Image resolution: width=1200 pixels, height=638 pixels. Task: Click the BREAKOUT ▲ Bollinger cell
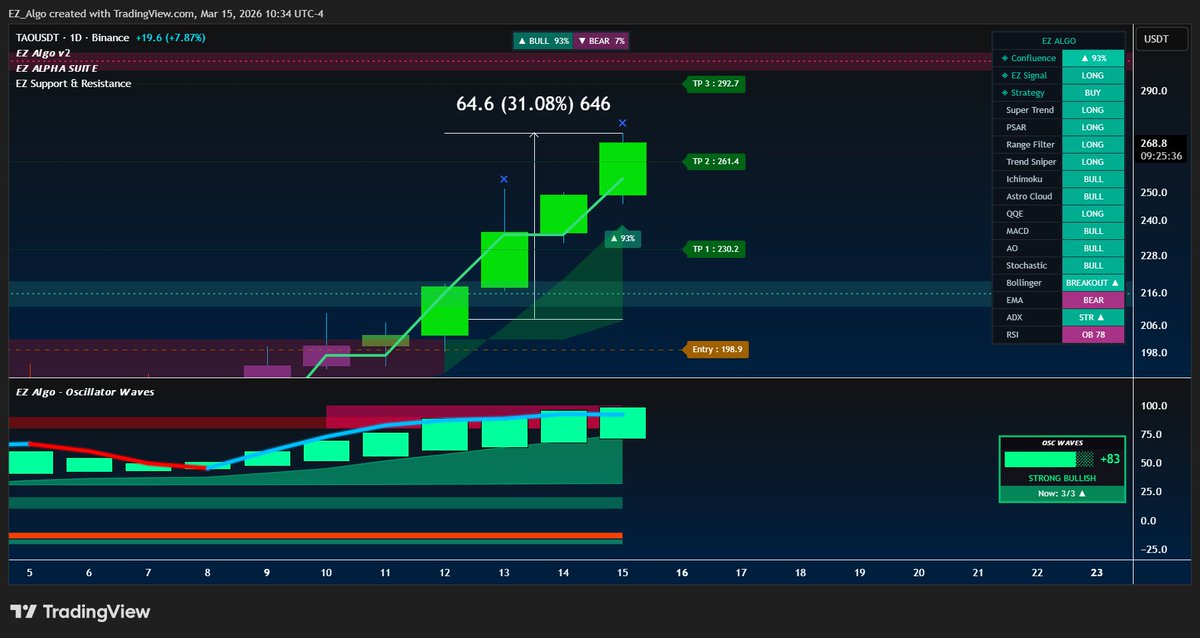[1093, 283]
